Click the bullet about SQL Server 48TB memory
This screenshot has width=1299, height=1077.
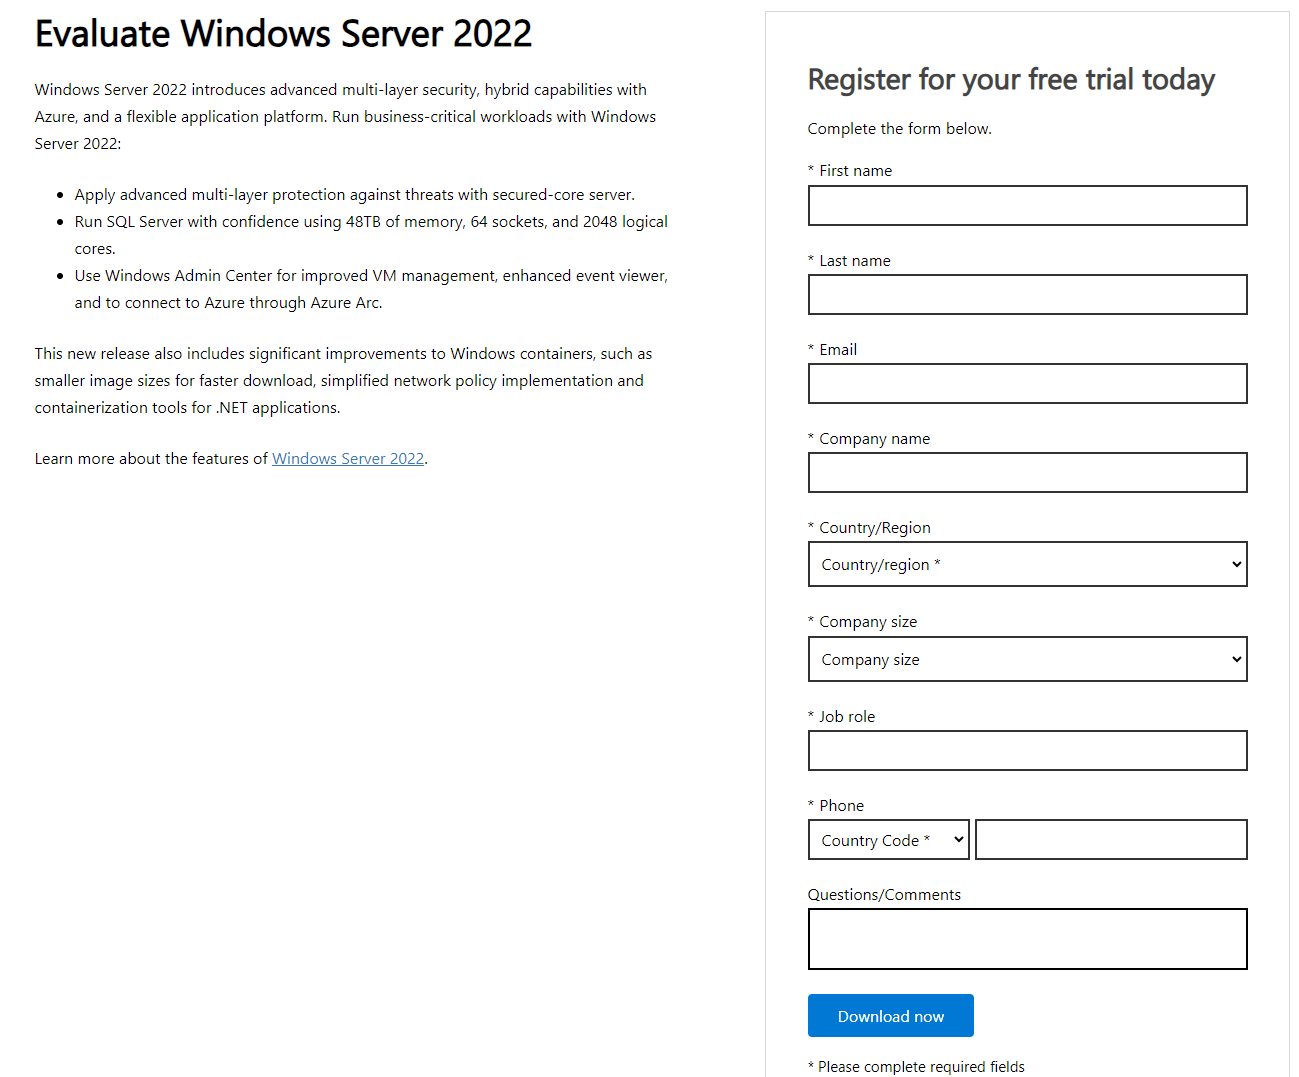click(371, 235)
